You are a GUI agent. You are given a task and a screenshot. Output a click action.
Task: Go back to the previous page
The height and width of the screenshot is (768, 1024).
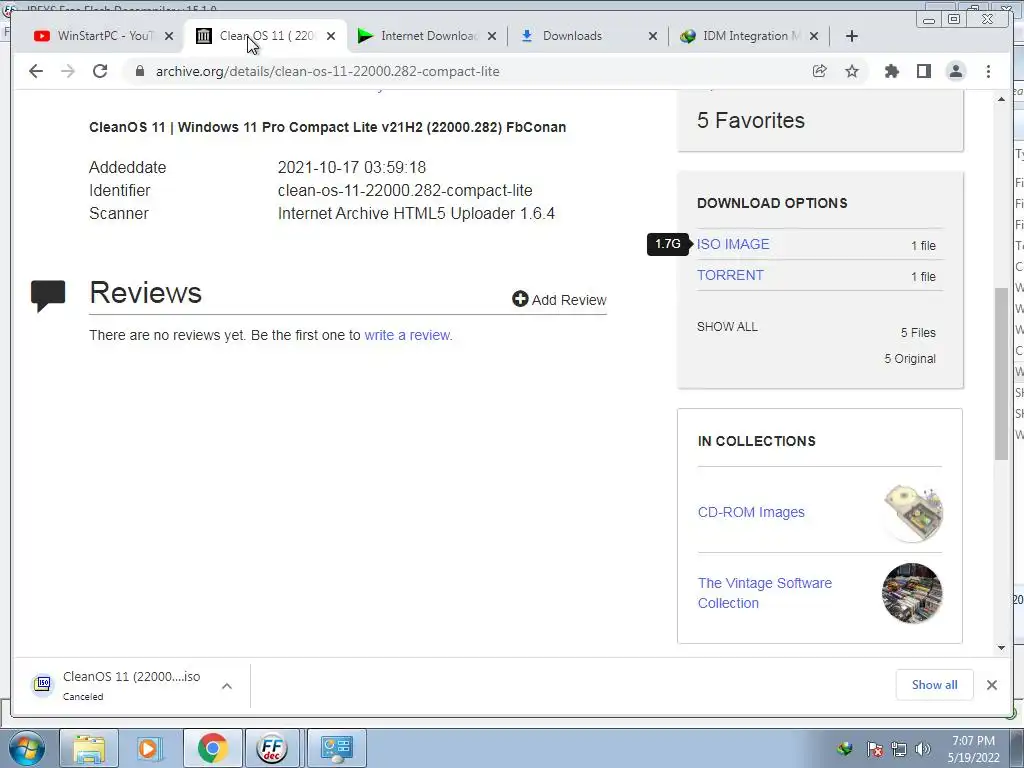[x=36, y=71]
